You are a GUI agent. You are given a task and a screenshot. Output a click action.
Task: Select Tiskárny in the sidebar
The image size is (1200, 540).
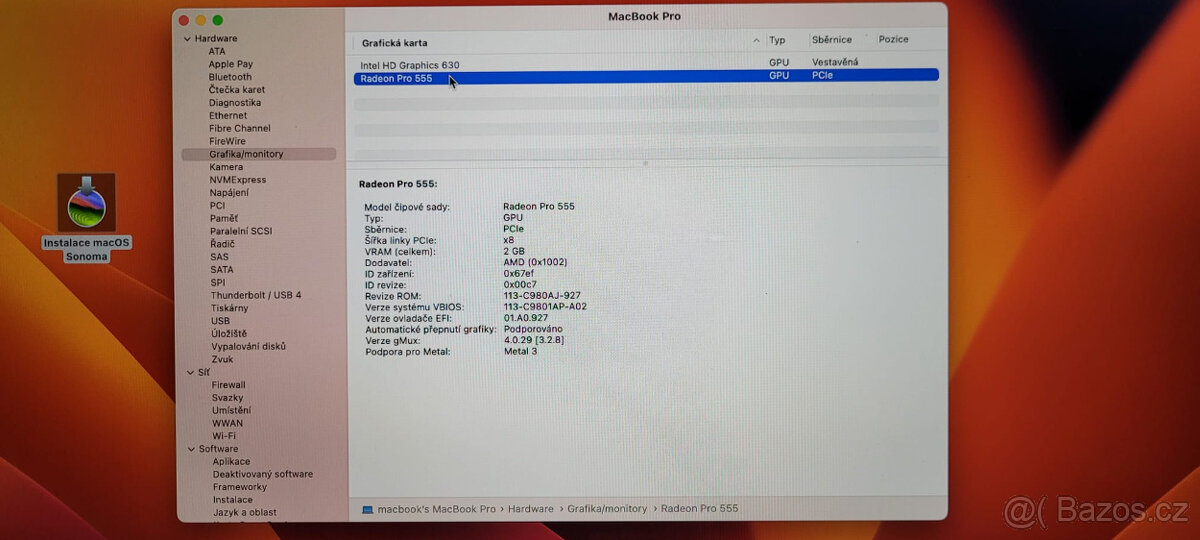[x=230, y=308]
